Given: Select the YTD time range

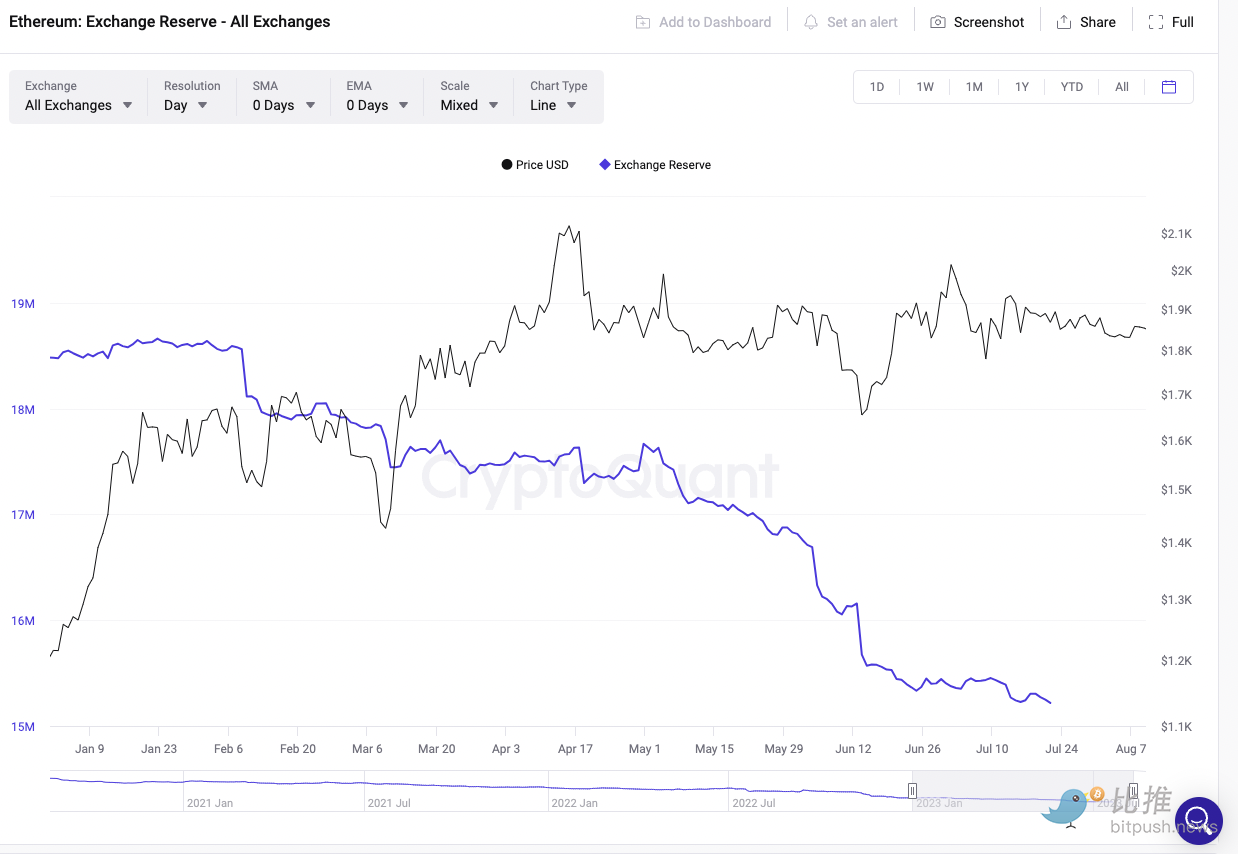Looking at the screenshot, I should coord(1071,87).
